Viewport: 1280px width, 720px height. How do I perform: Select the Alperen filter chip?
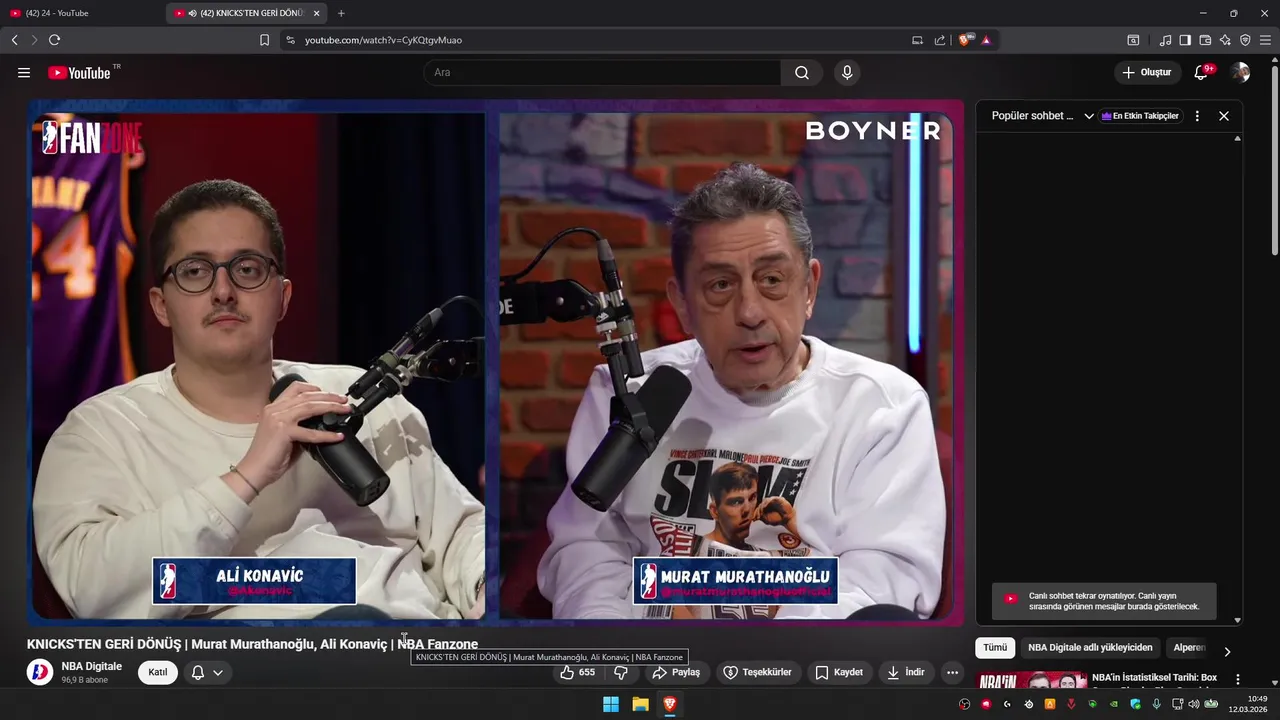tap(1189, 647)
